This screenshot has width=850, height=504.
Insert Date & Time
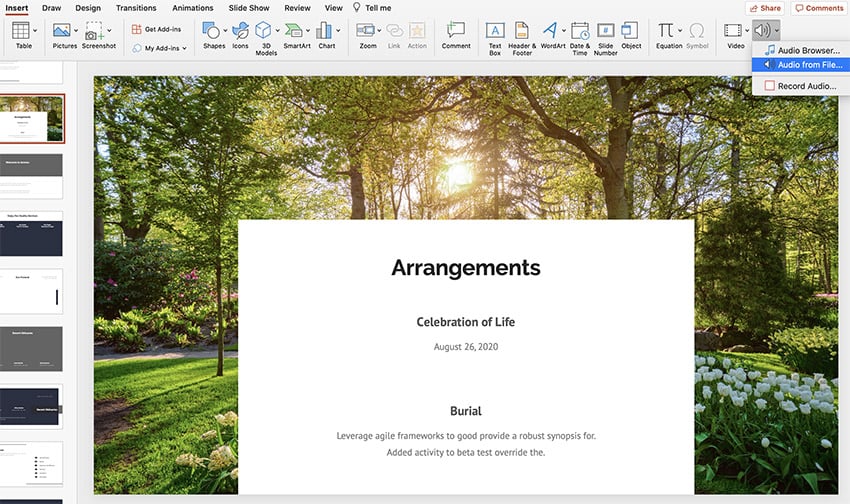coord(579,32)
